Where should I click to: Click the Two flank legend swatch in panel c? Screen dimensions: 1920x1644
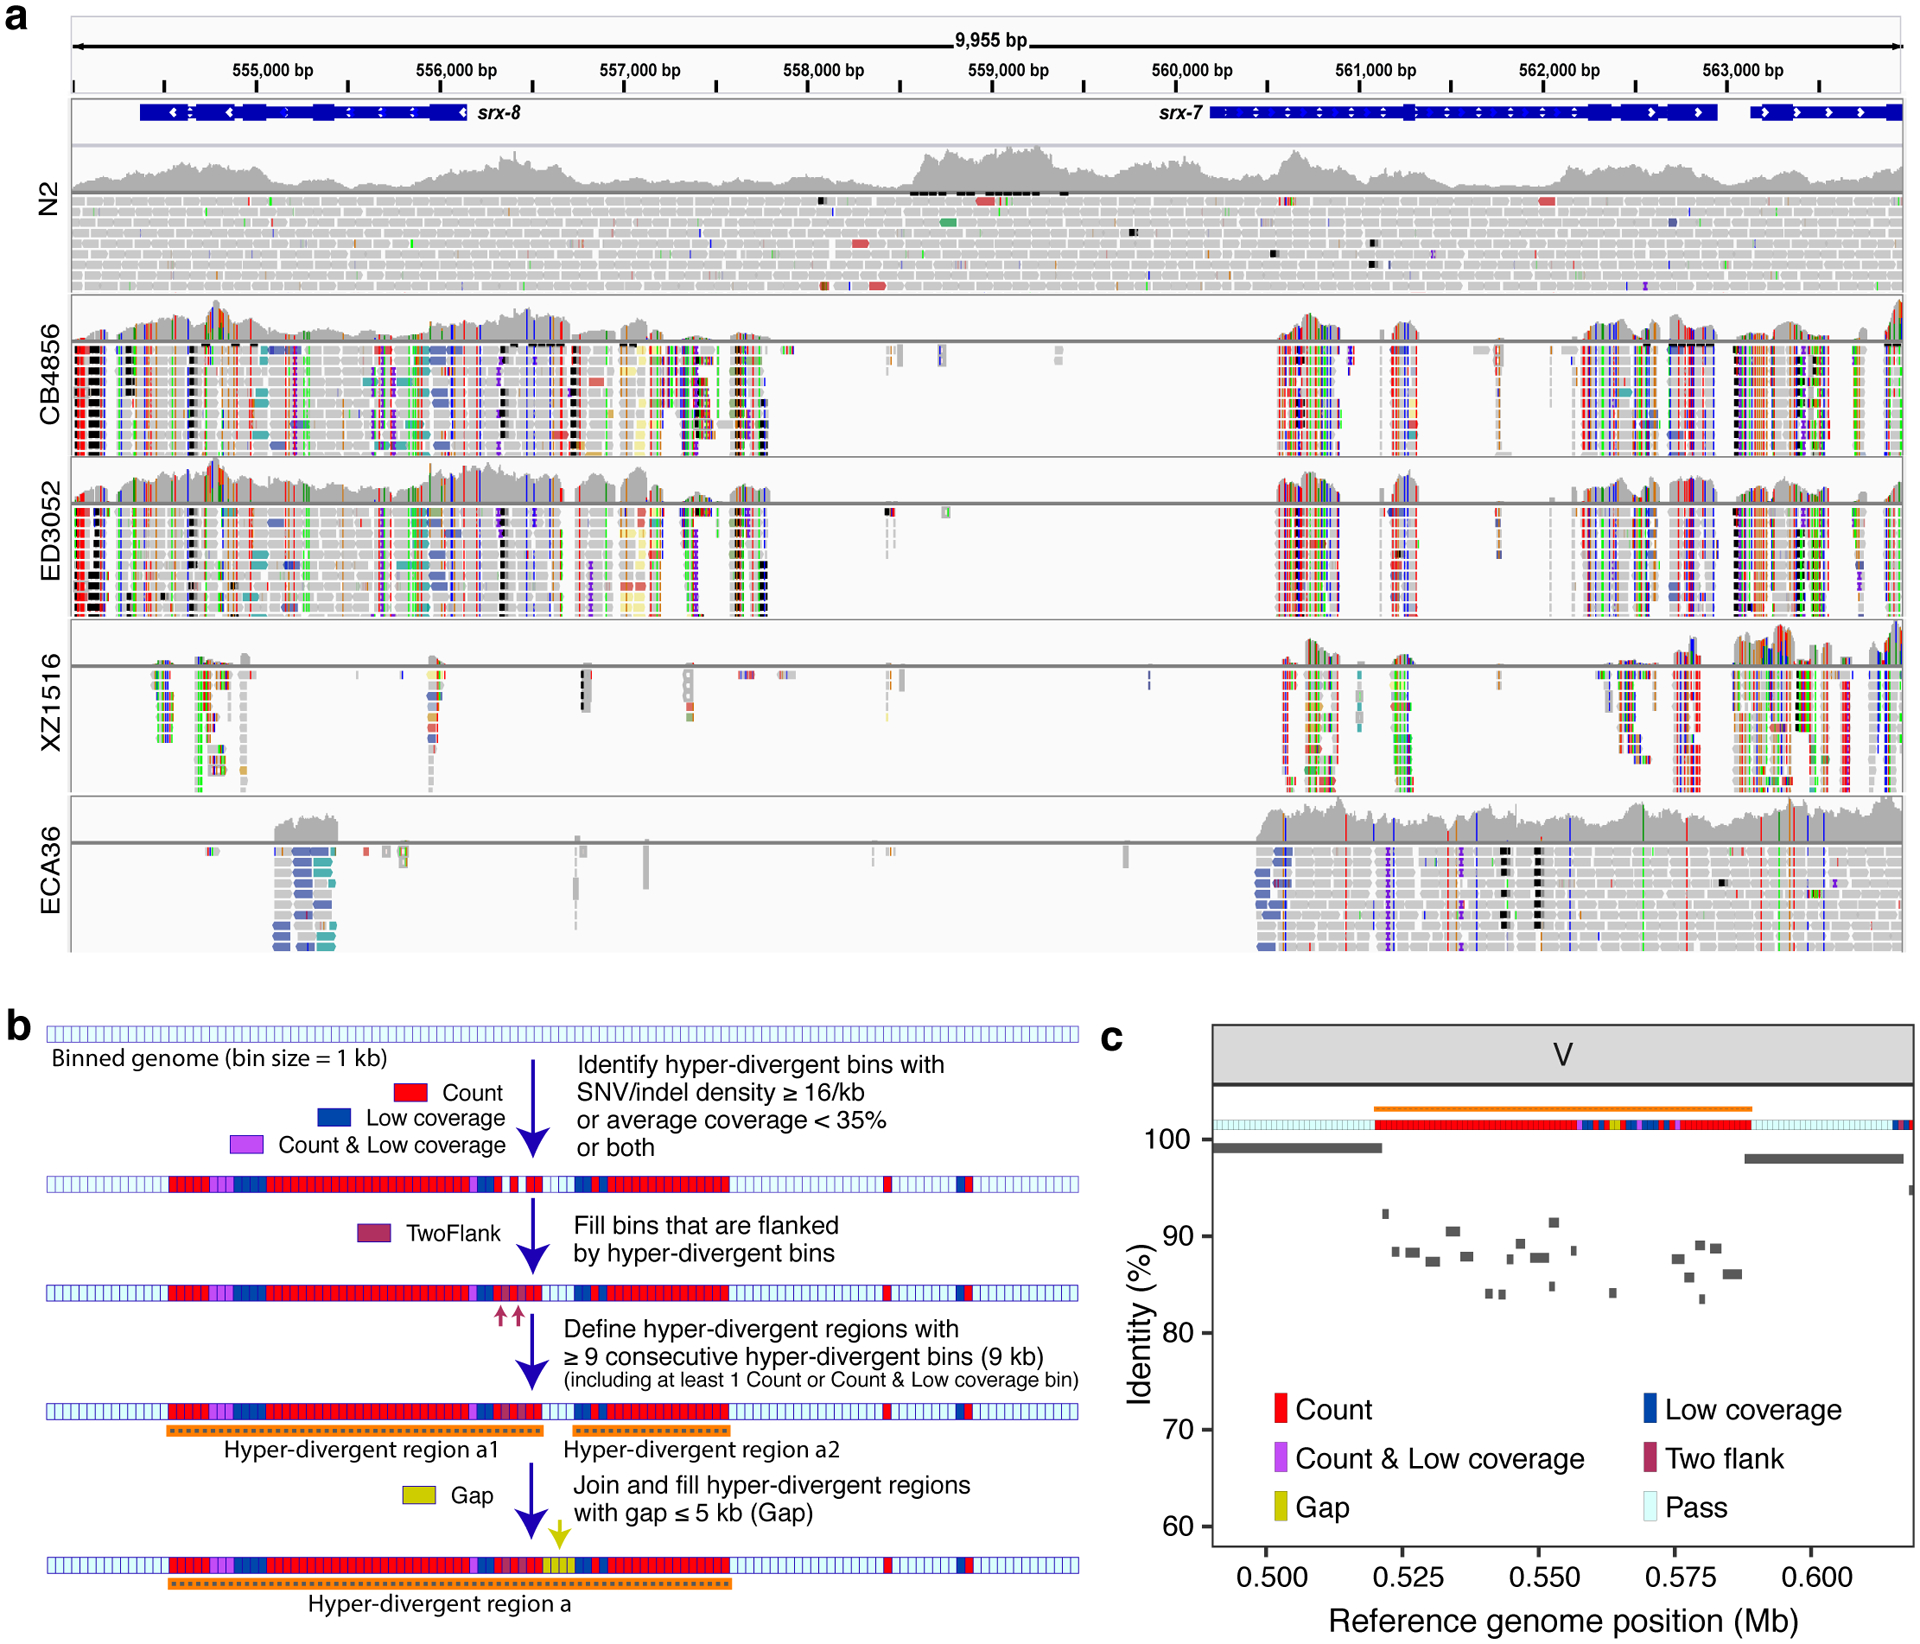coord(1650,1457)
